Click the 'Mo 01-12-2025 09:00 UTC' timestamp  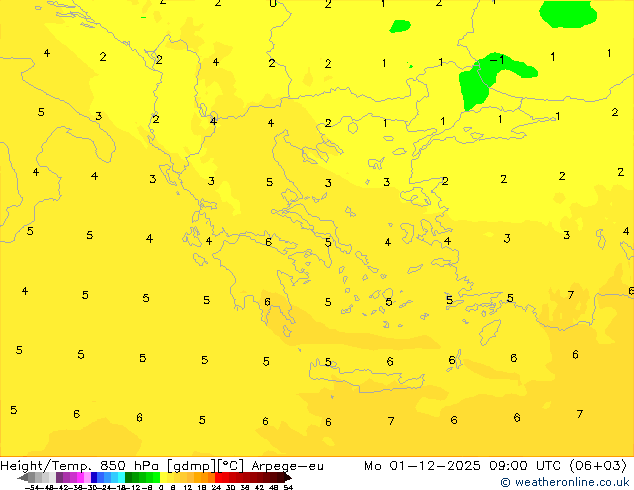[462, 465]
